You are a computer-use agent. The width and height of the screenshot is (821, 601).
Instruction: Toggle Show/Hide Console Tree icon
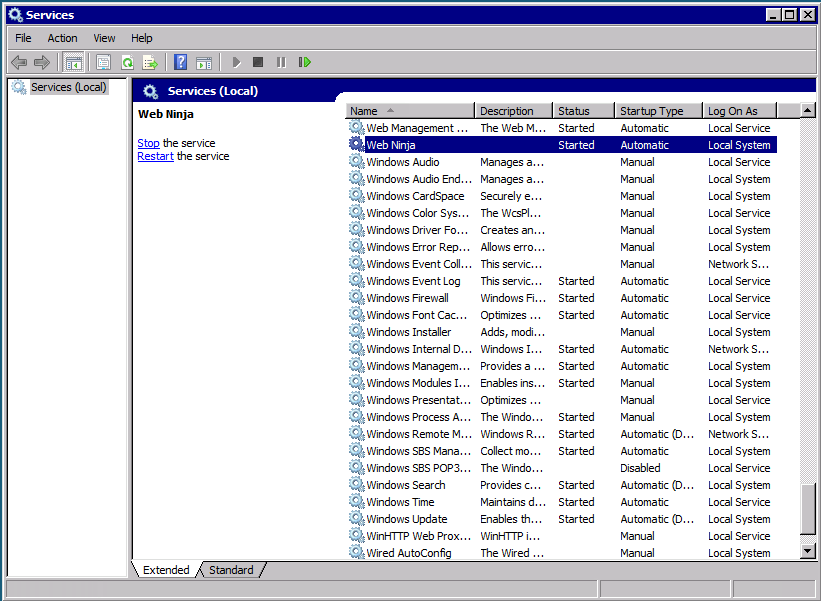[x=74, y=62]
